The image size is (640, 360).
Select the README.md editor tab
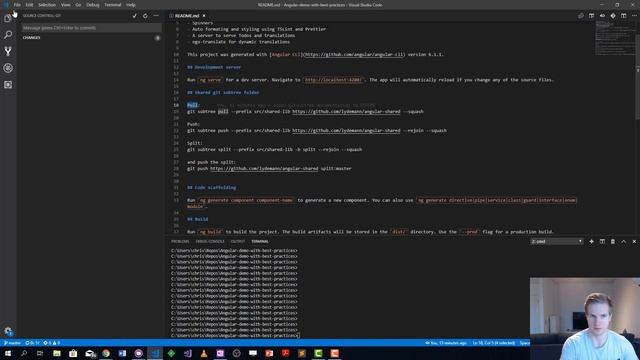click(x=187, y=16)
